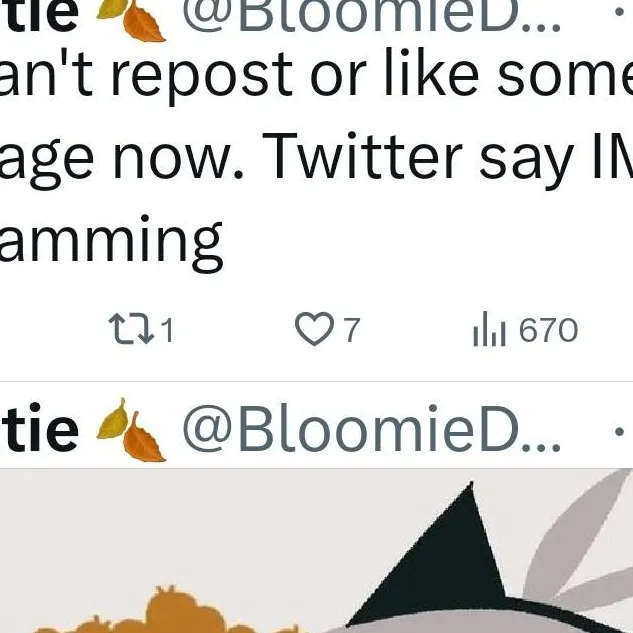The width and height of the screenshot is (633, 633).
Task: Click autumn leaf emoji in top tweet header
Action: (131, 20)
